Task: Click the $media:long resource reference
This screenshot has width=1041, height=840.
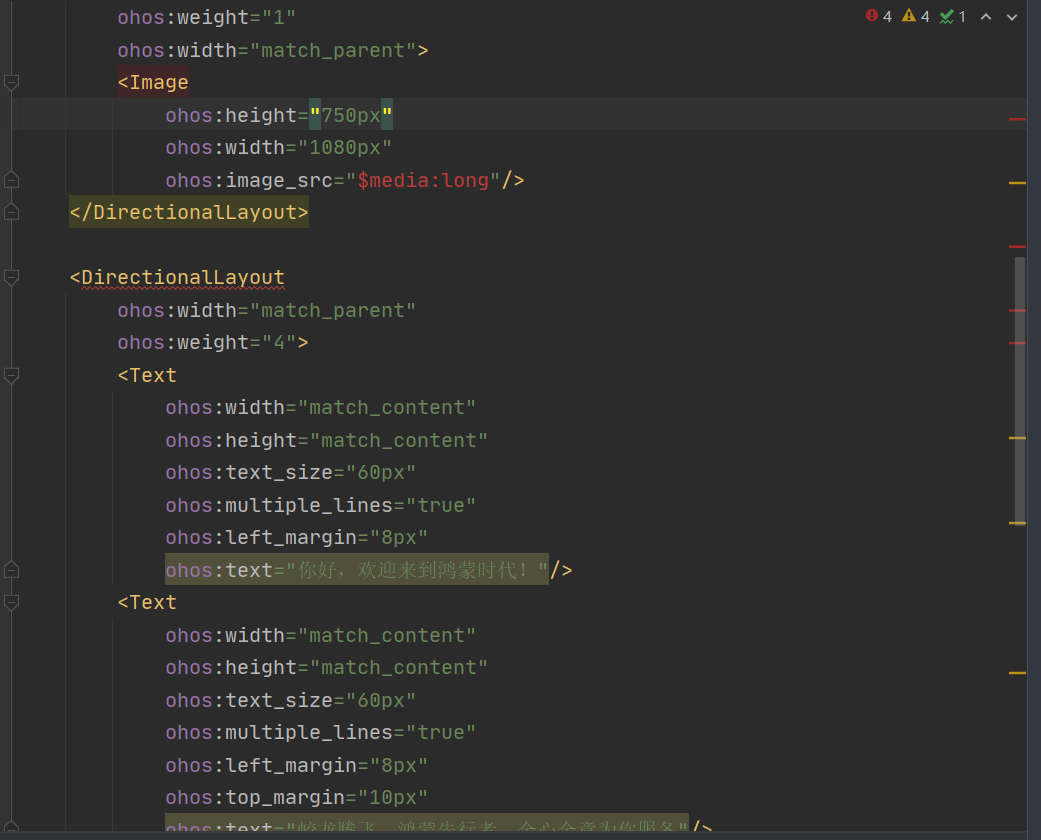Action: [428, 181]
